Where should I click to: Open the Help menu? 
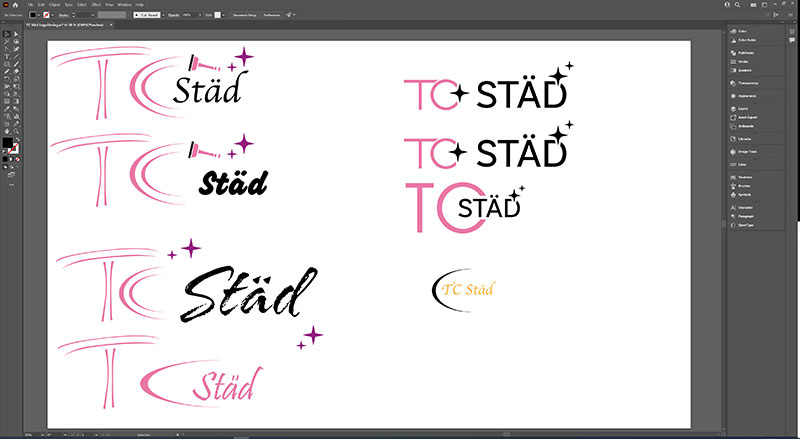tap(140, 5)
